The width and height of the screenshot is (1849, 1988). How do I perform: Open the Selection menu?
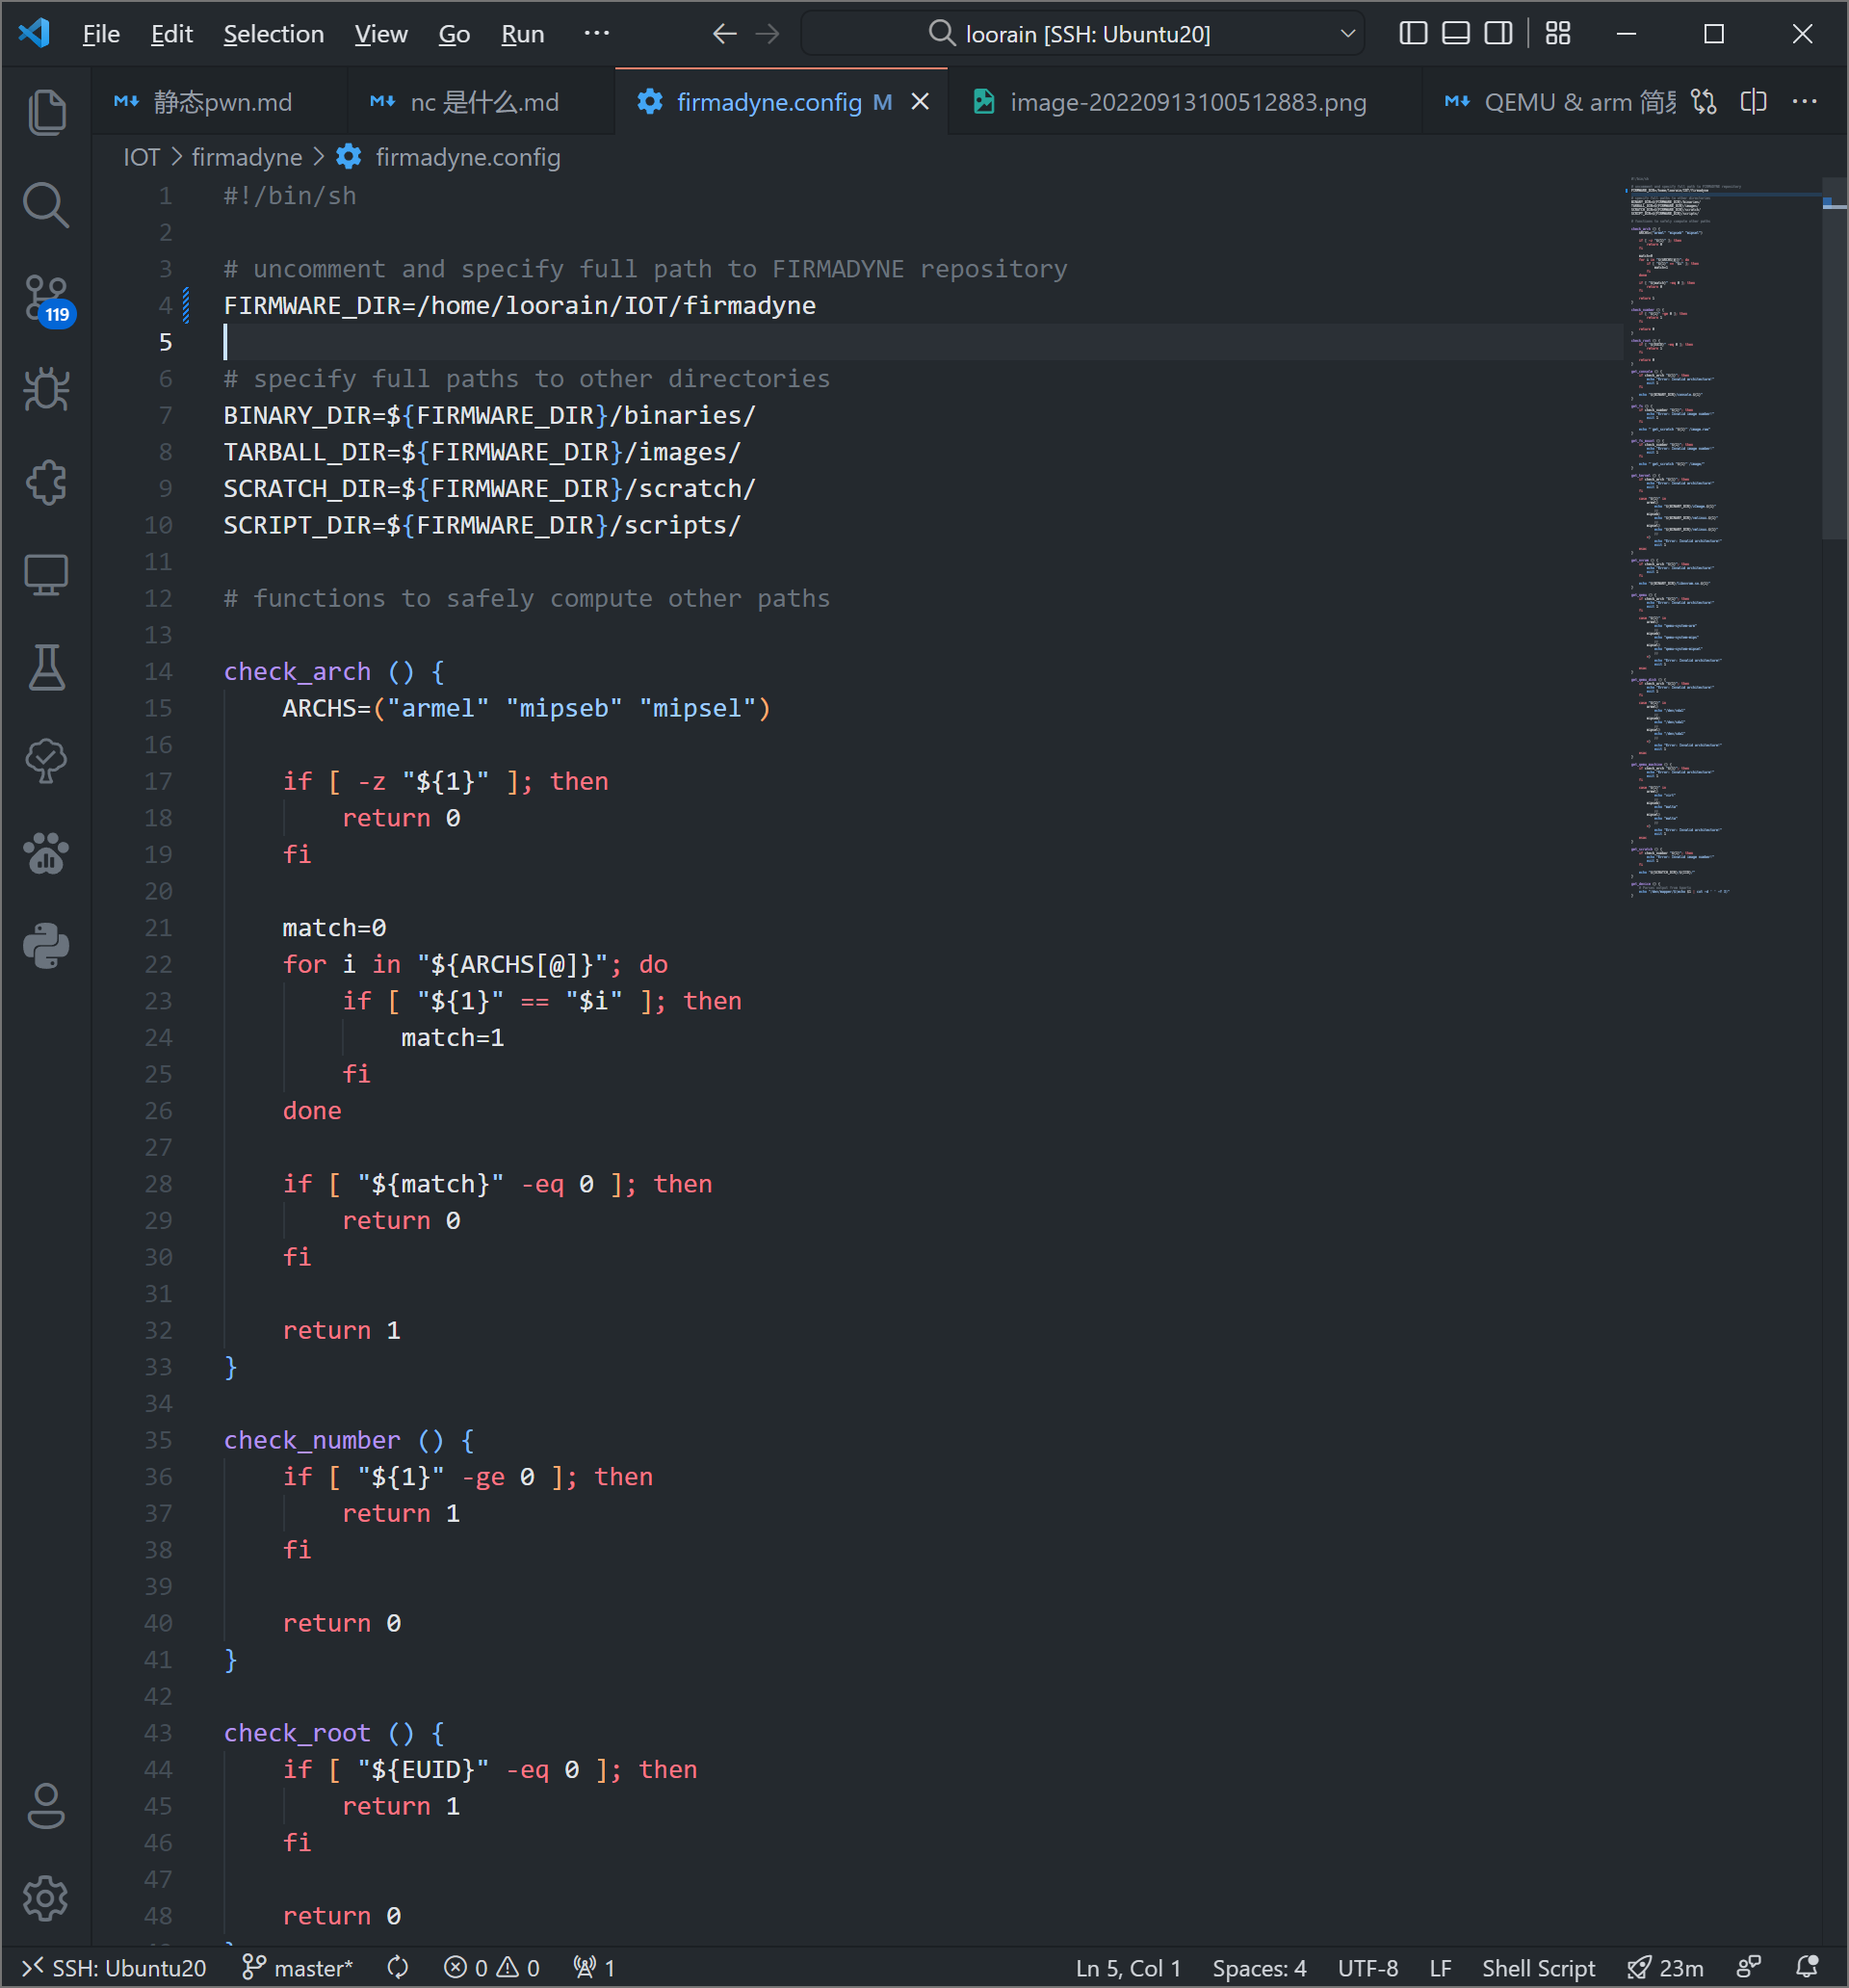coord(274,34)
